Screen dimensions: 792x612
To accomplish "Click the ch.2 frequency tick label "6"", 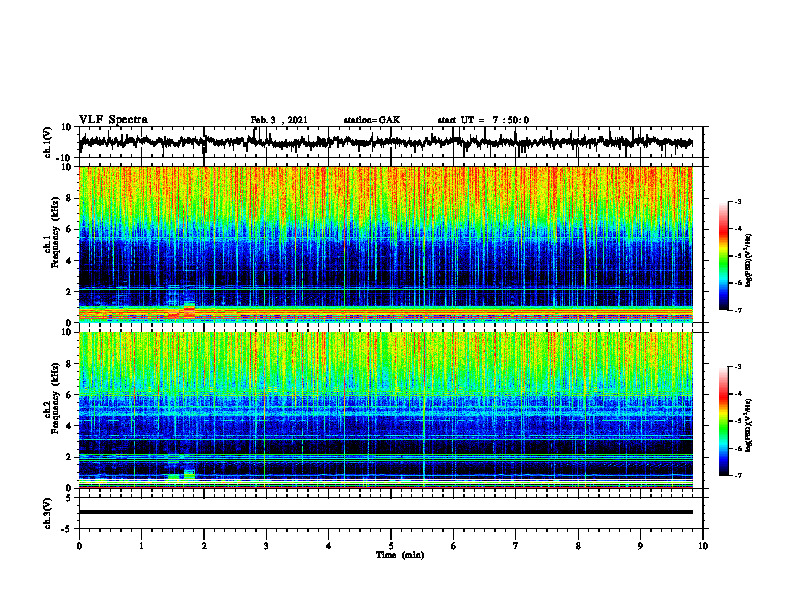I will coord(69,394).
